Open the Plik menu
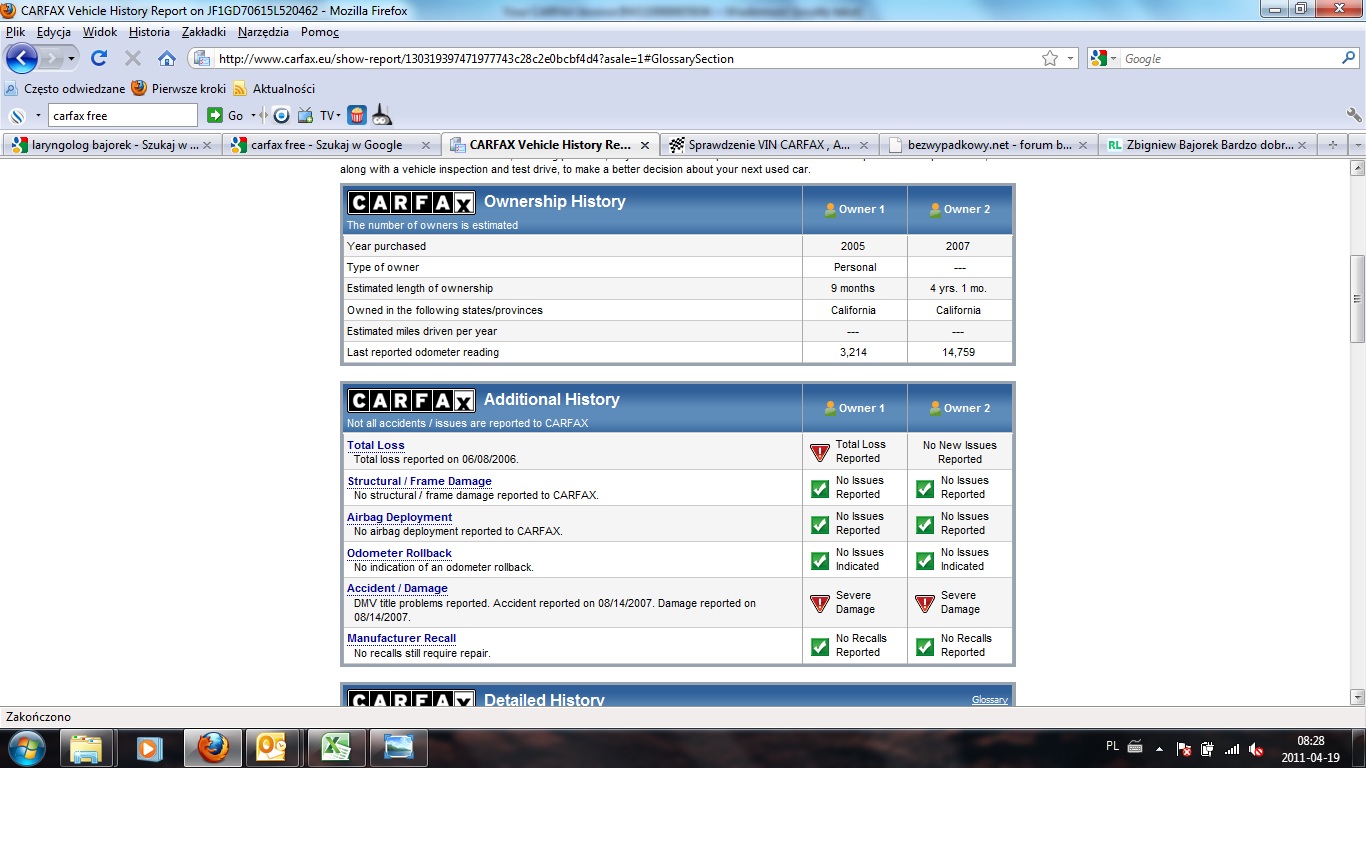1366x856 pixels. point(15,32)
